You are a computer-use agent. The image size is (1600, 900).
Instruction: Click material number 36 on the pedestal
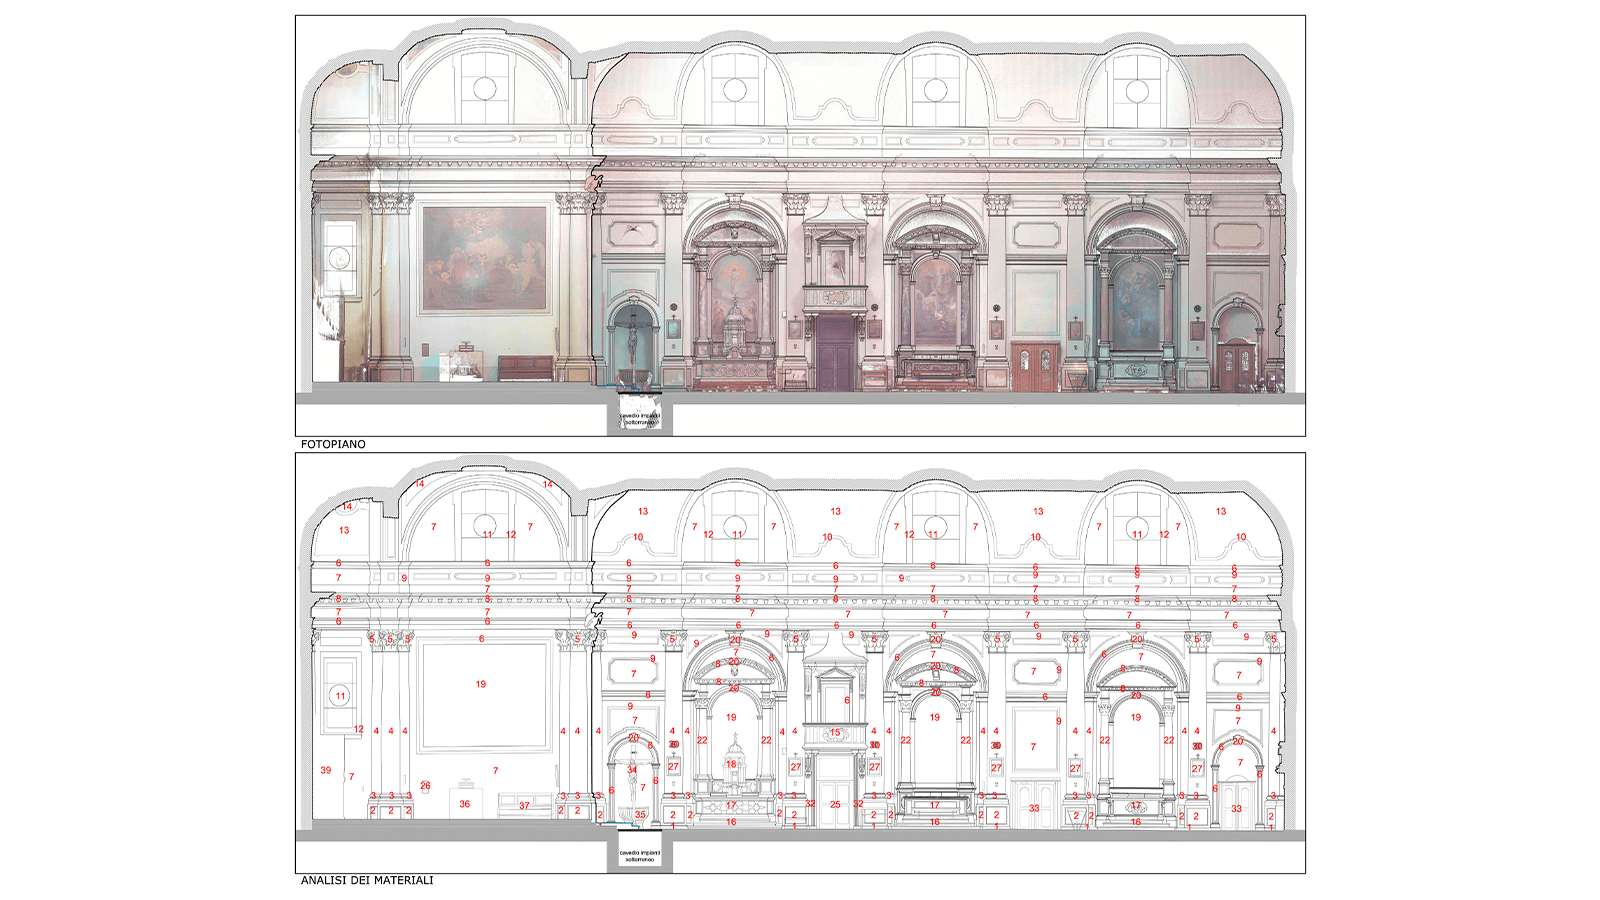coord(465,804)
